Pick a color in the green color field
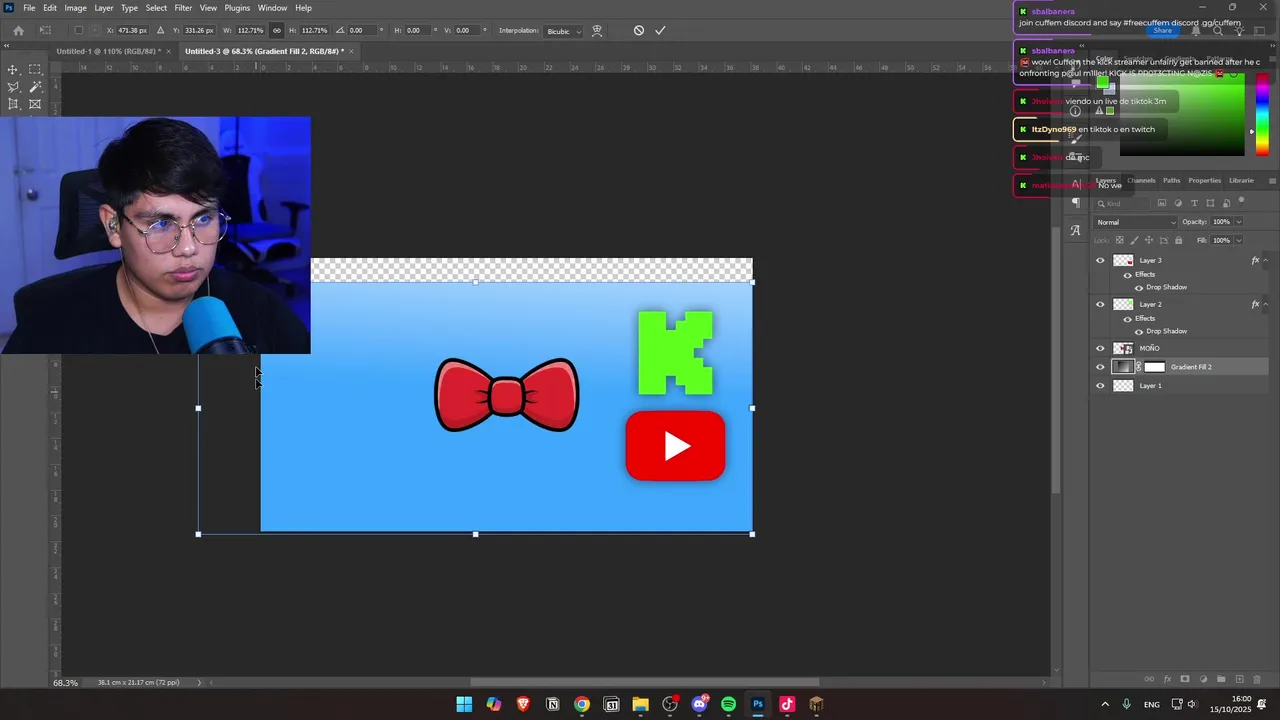Image resolution: width=1280 pixels, height=720 pixels. point(1182,115)
